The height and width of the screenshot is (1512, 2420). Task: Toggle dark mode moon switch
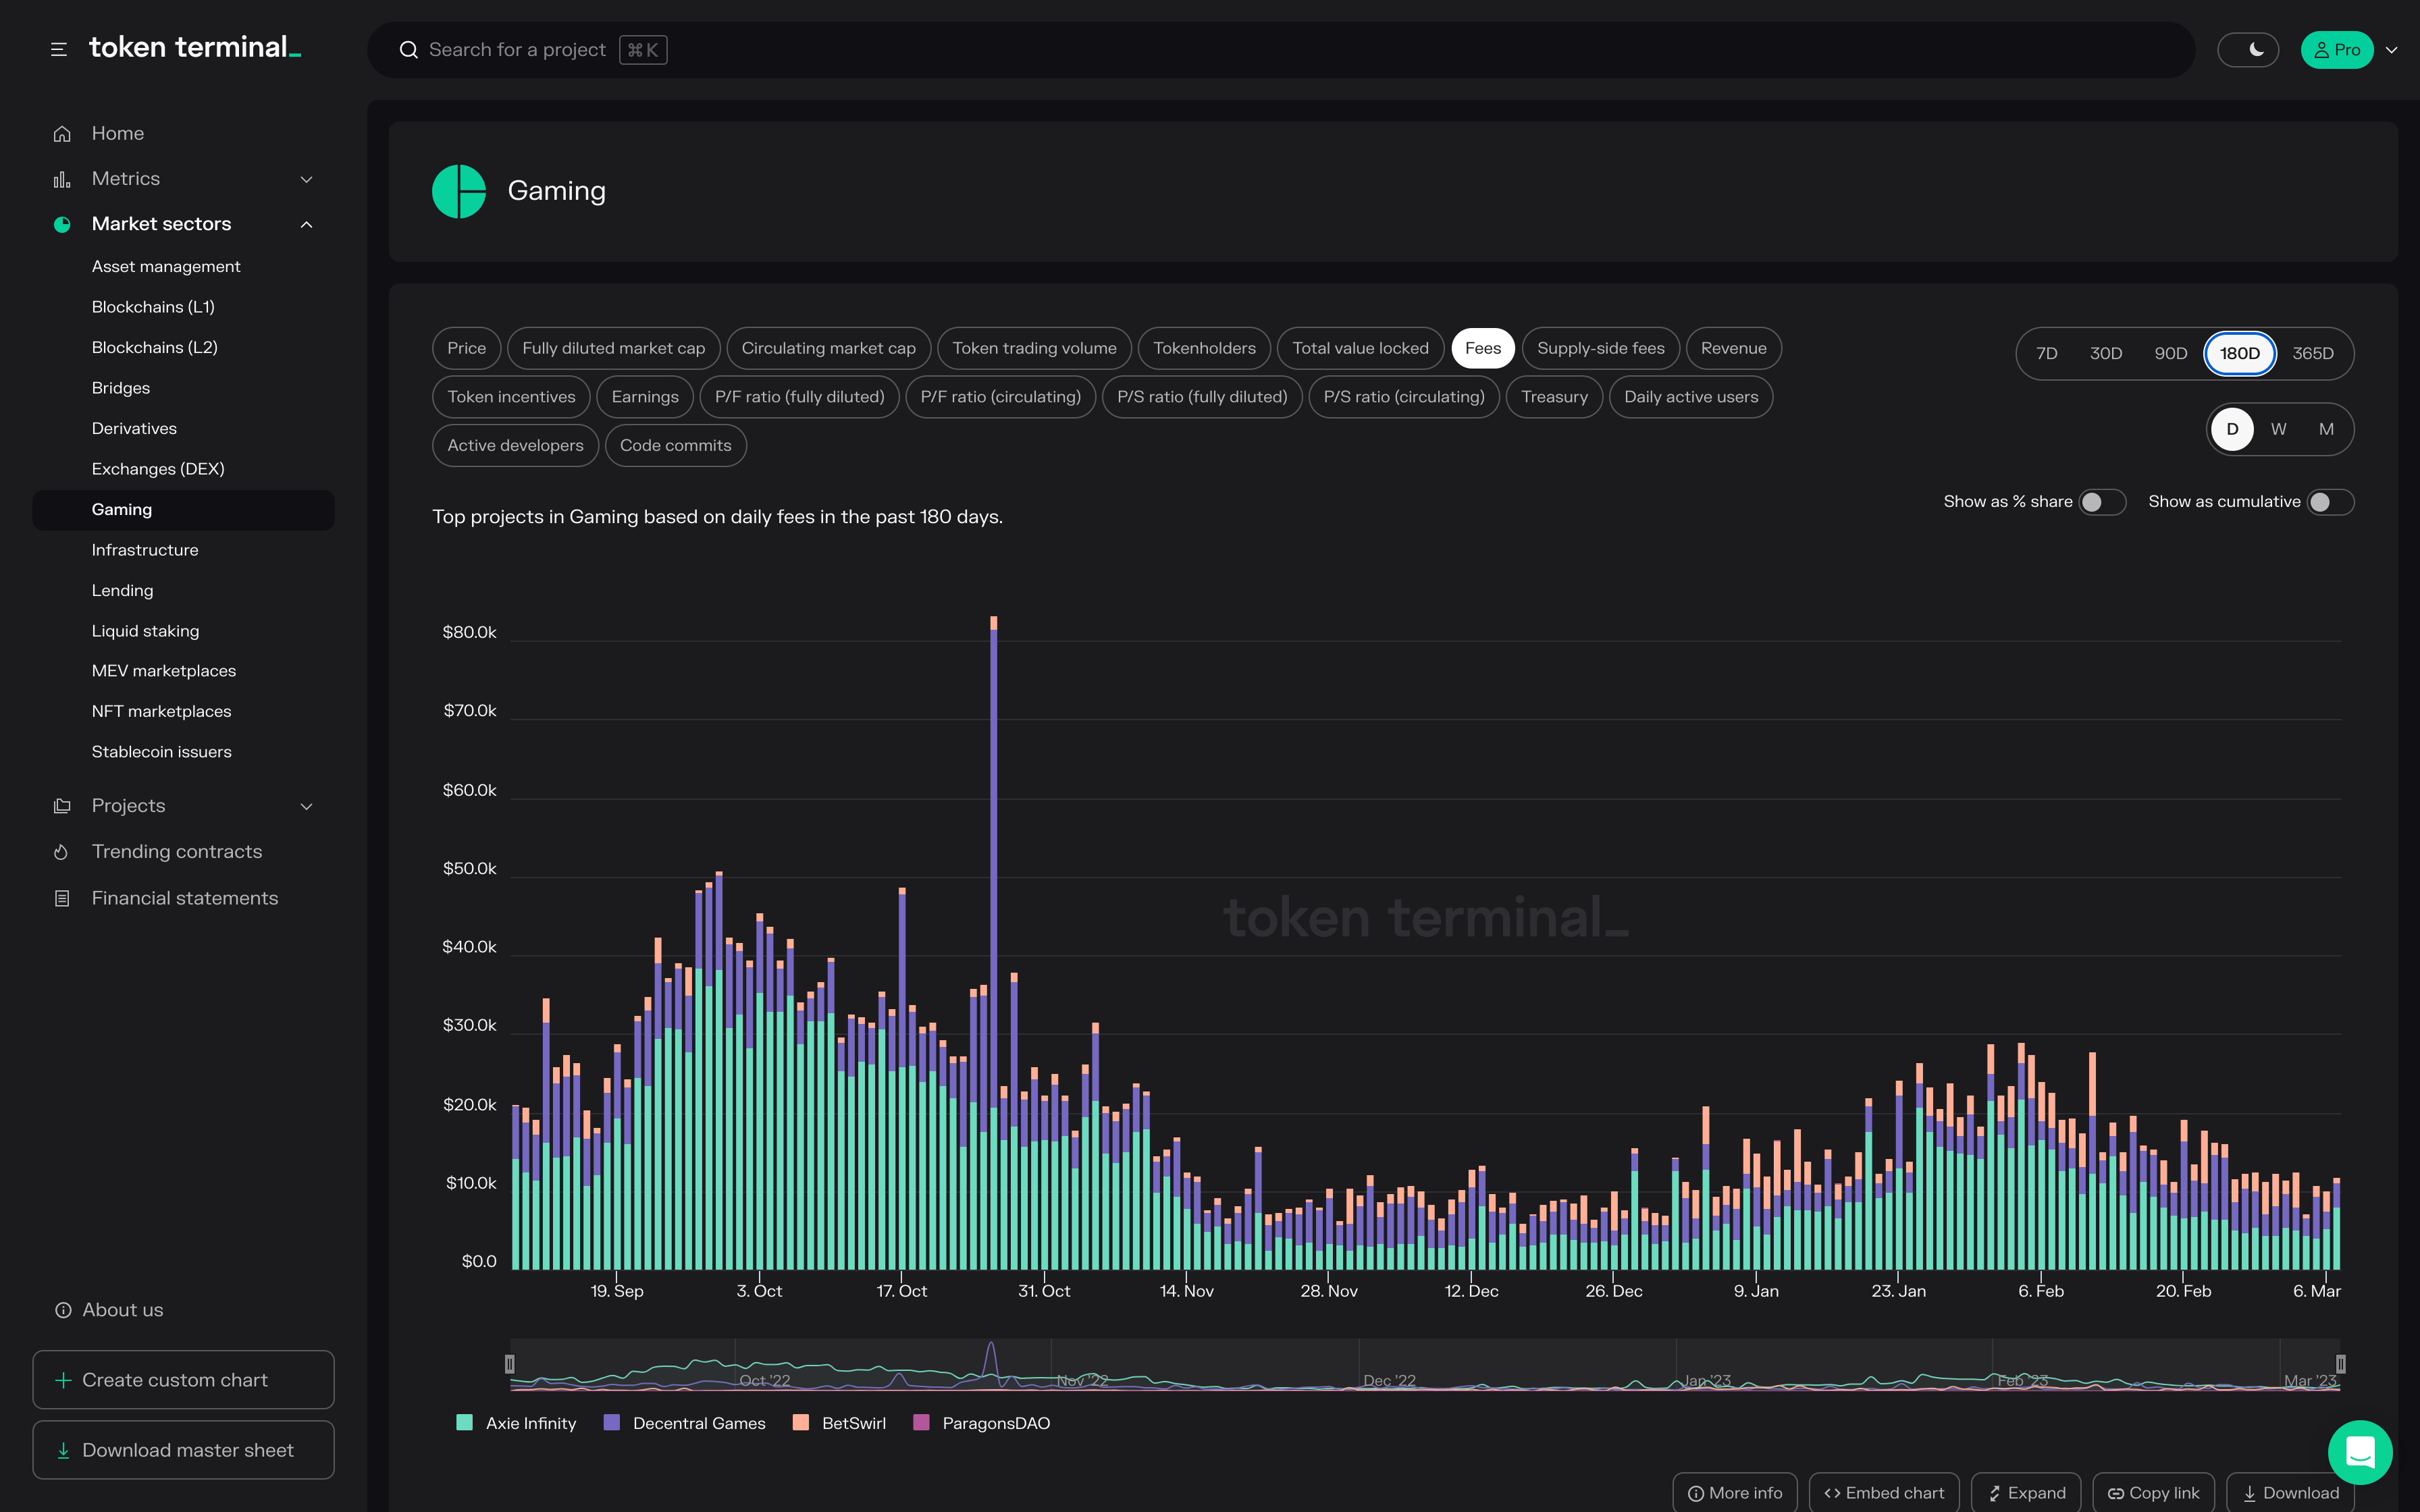2248,50
